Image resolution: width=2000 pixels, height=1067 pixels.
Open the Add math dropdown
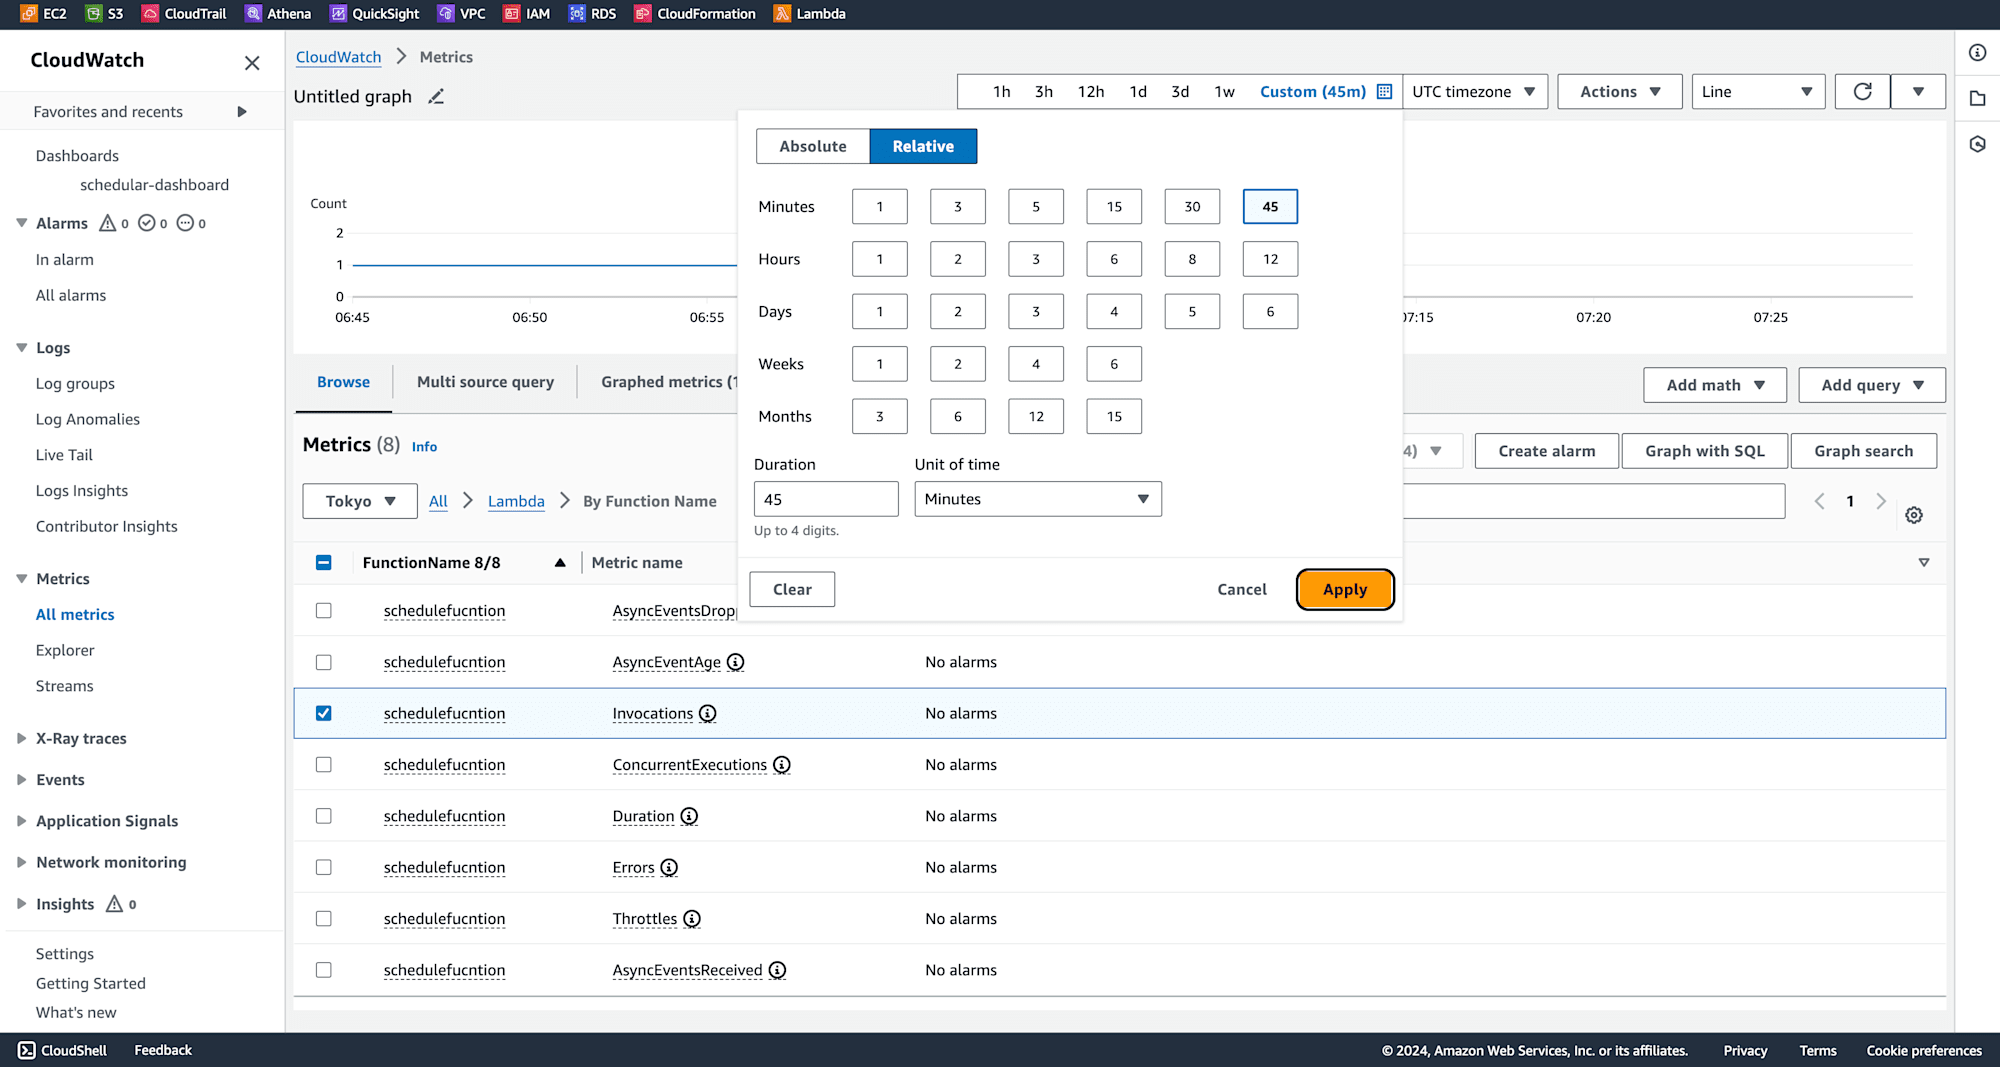pos(1715,385)
